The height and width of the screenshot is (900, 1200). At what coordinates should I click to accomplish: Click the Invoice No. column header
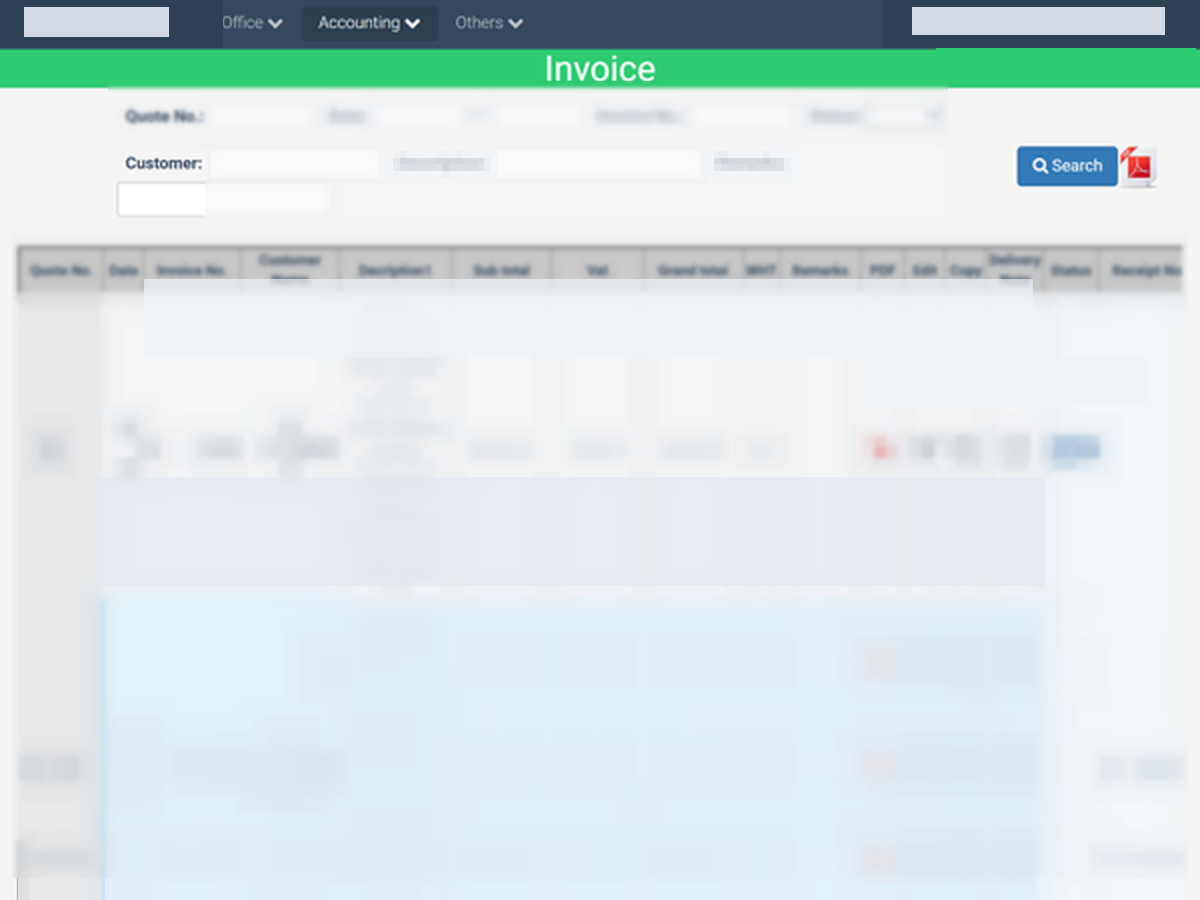pos(192,270)
